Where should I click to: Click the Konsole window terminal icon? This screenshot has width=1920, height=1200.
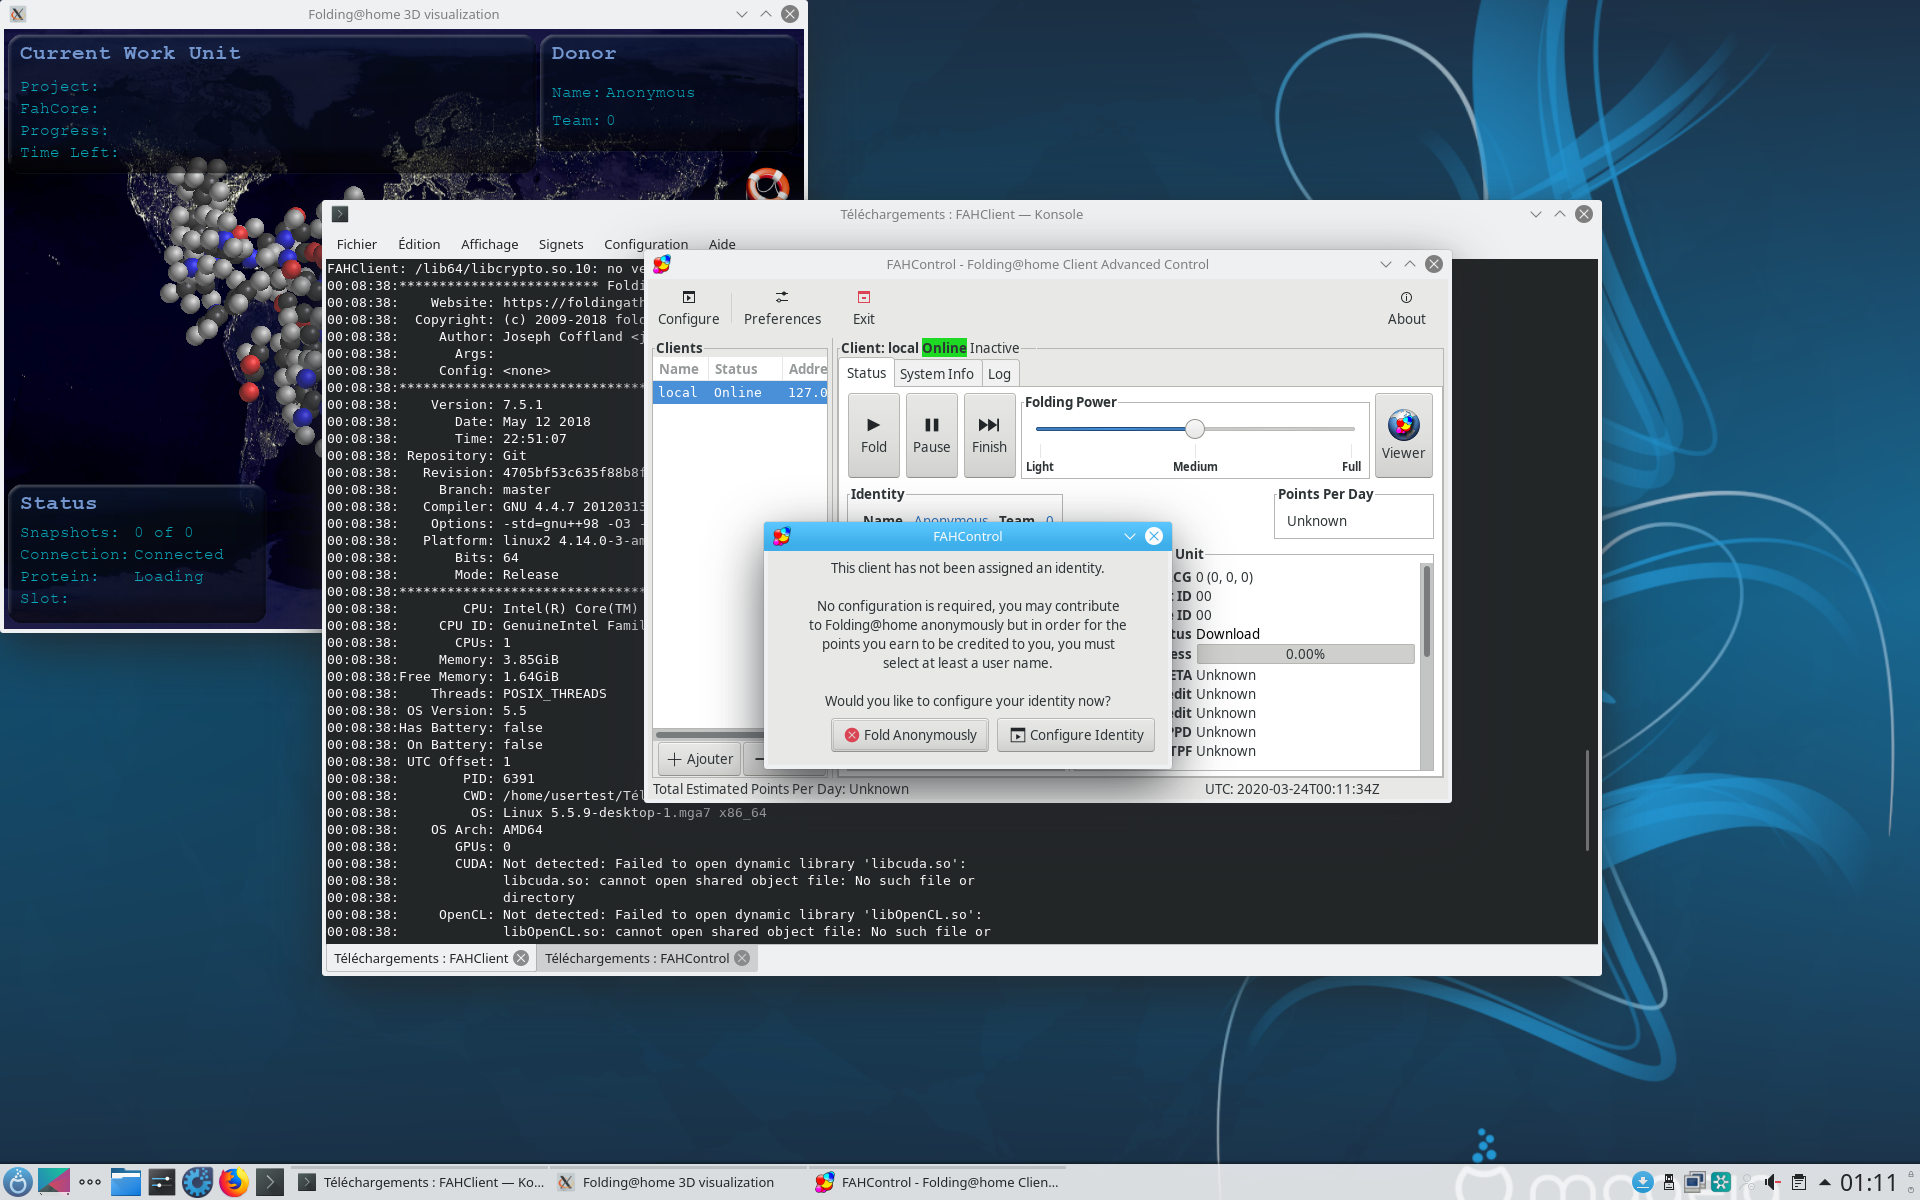click(x=340, y=214)
